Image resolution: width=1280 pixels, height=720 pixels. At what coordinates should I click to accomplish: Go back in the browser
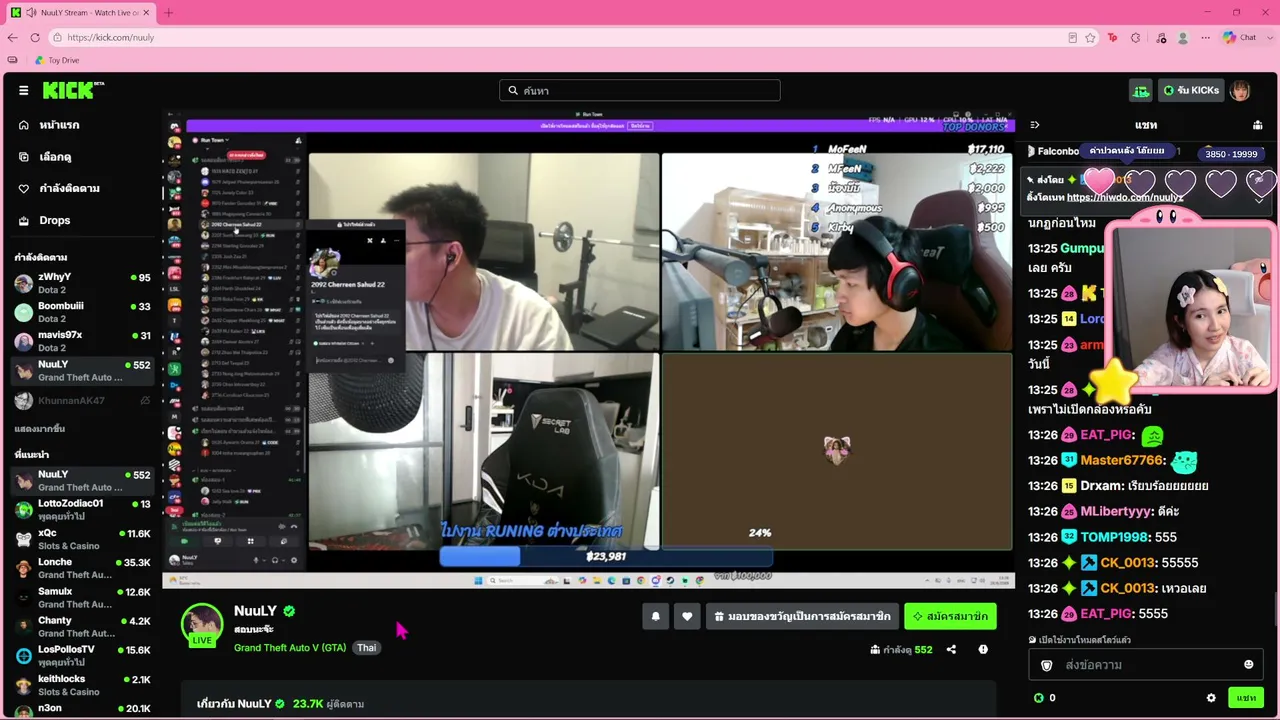12,38
